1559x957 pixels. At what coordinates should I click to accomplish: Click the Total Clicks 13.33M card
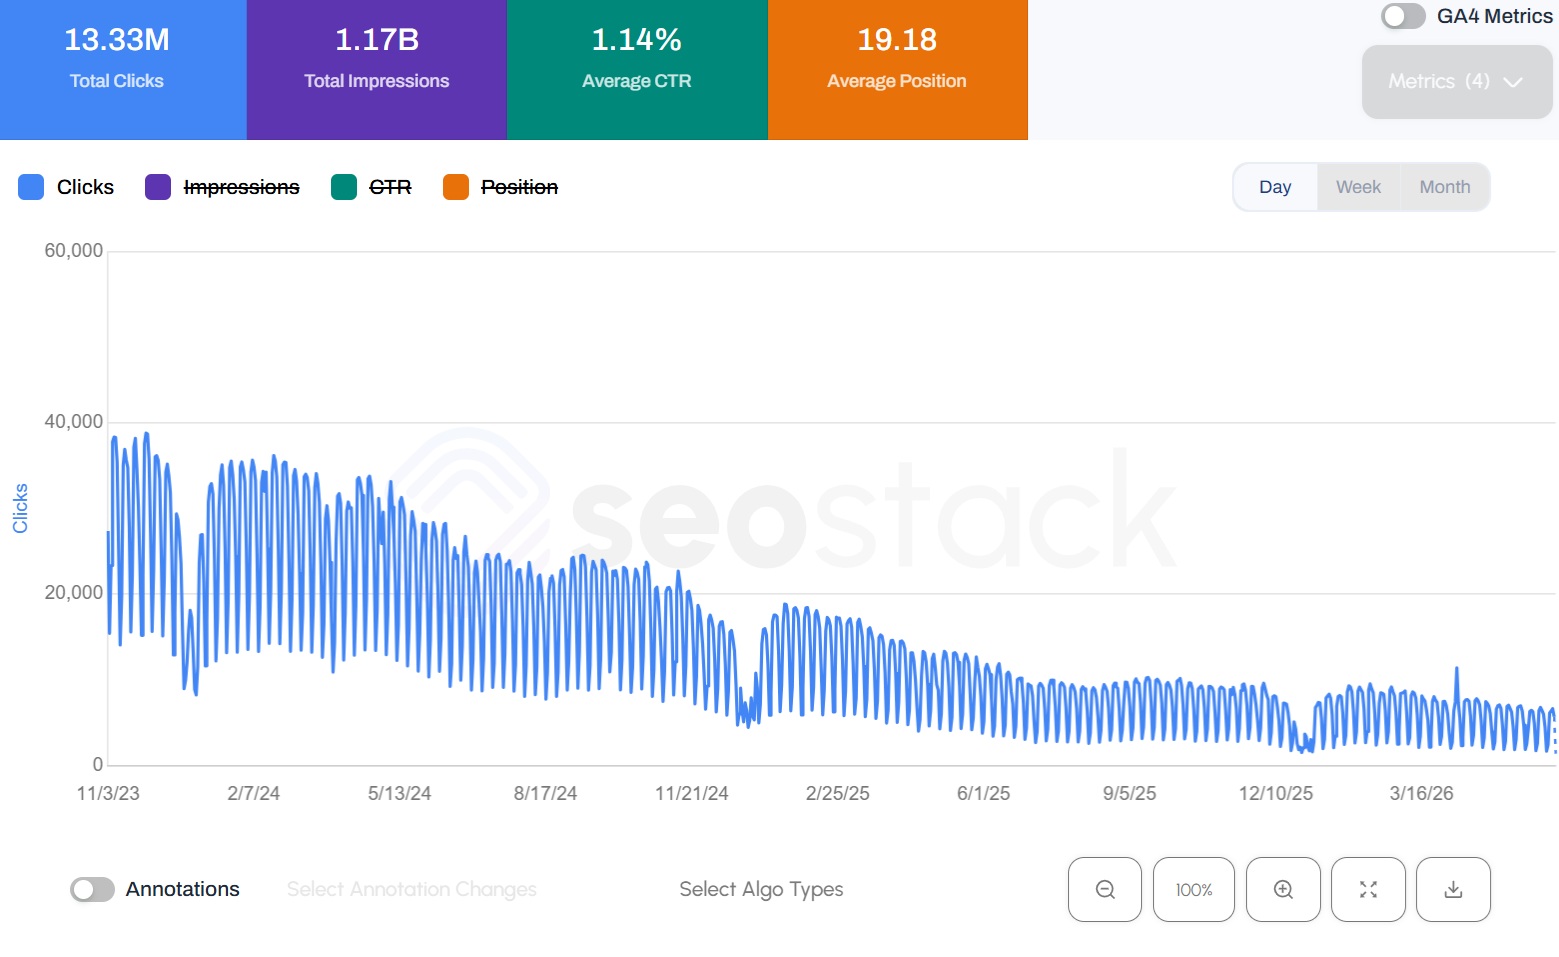click(123, 70)
